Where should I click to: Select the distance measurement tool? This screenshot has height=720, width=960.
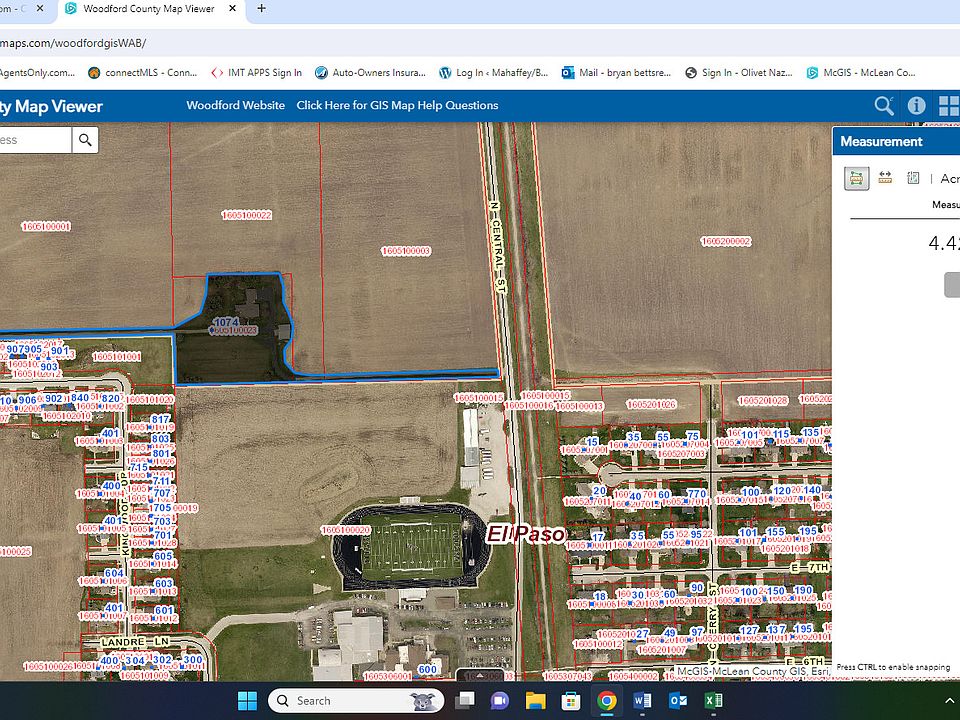(885, 178)
